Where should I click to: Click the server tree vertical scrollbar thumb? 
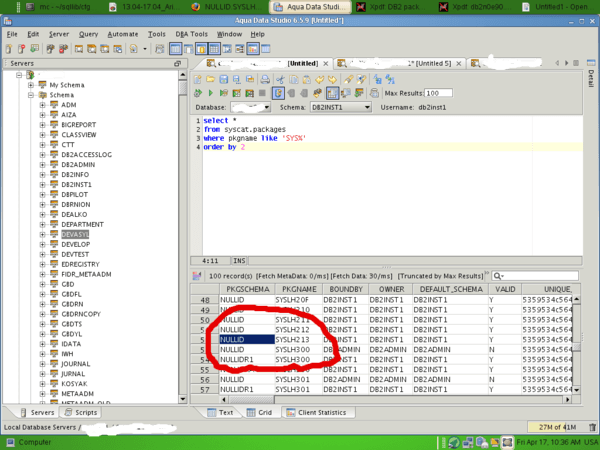183,88
